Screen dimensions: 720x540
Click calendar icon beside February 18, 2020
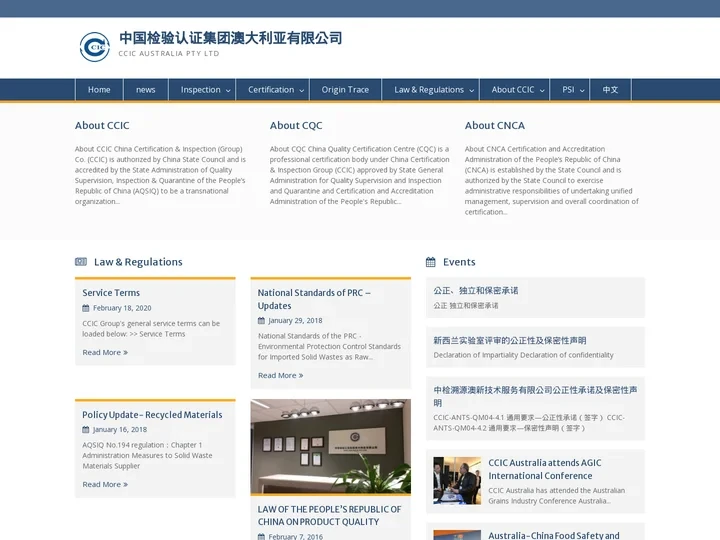pos(86,308)
